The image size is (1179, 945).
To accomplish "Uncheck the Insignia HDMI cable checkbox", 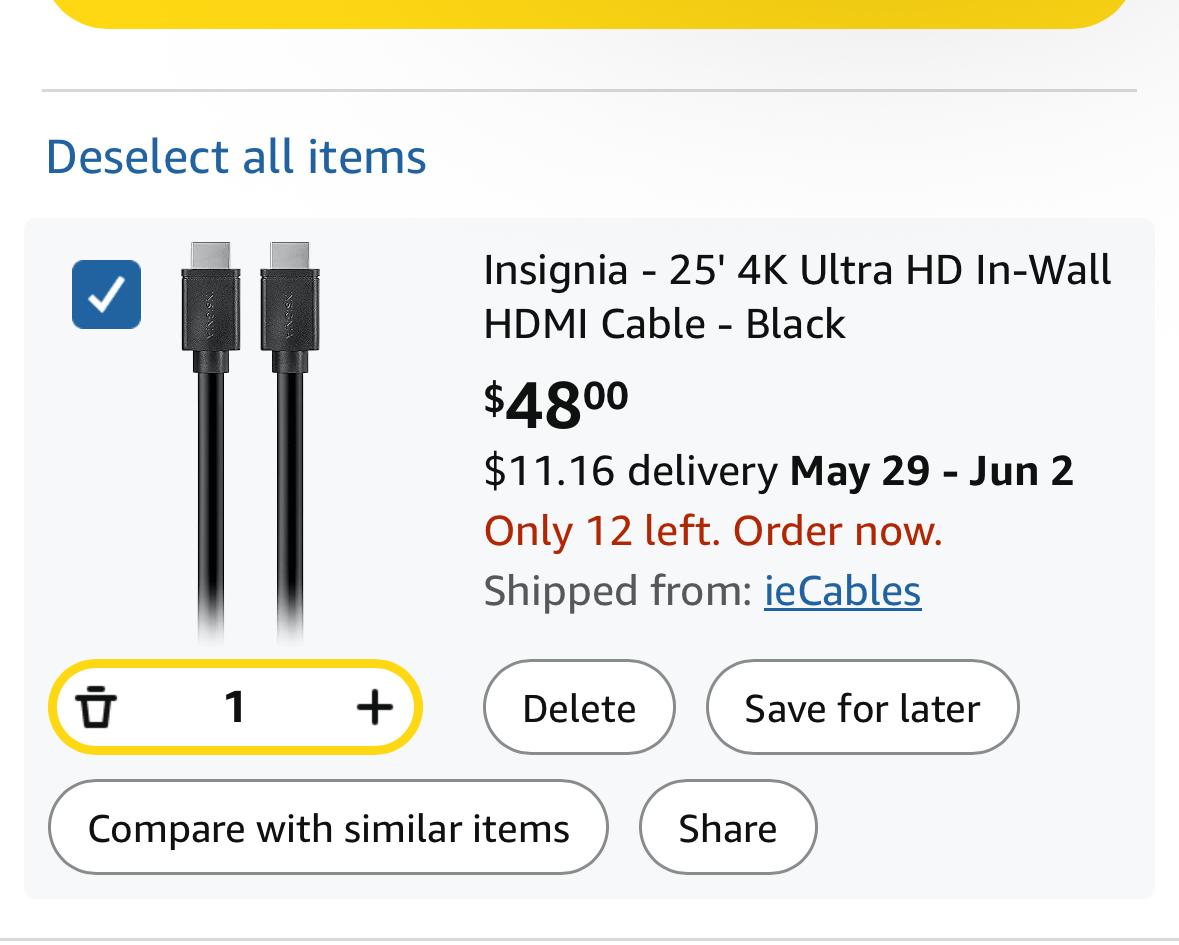I will (106, 294).
